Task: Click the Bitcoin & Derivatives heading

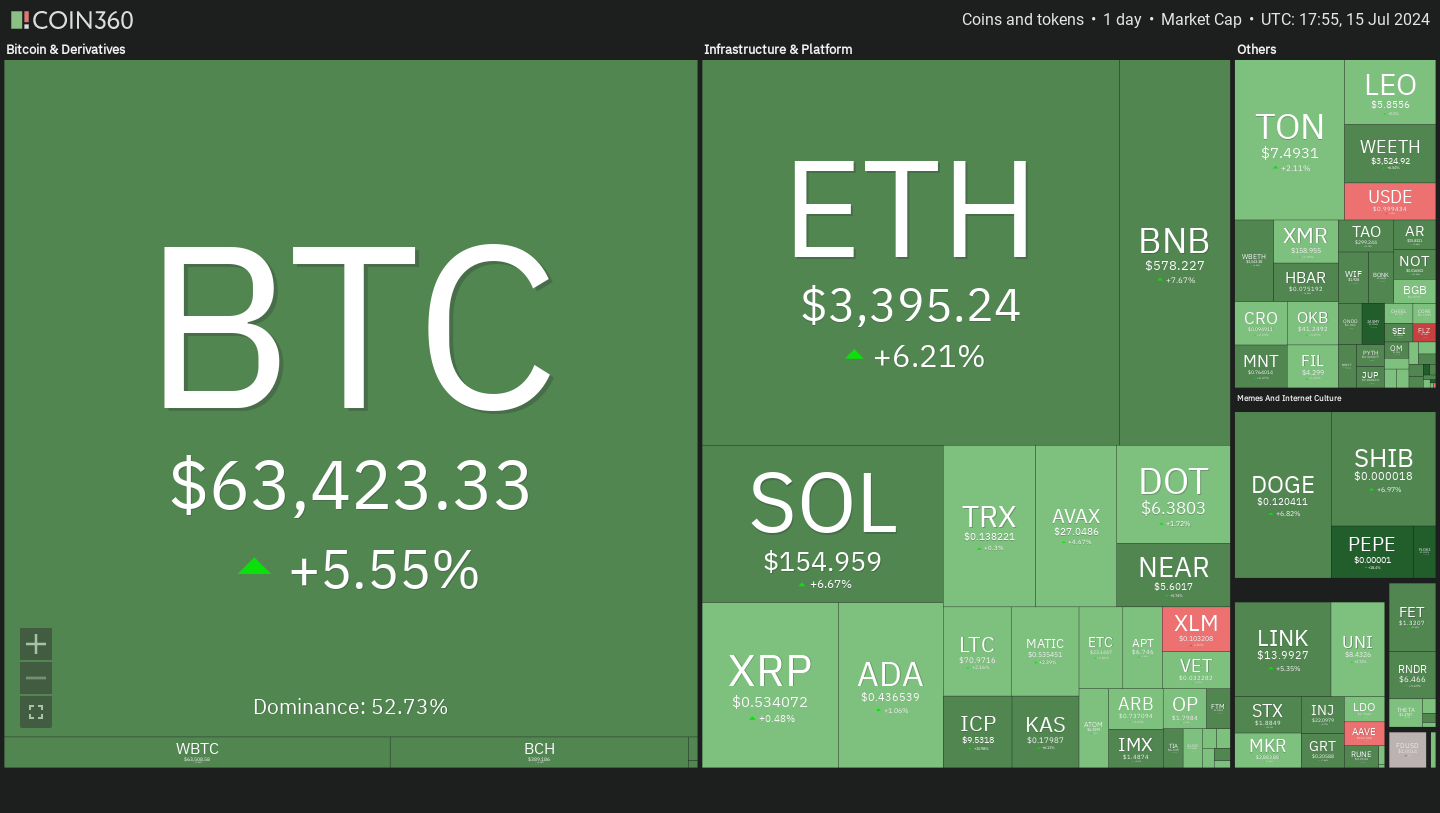Action: (66, 49)
